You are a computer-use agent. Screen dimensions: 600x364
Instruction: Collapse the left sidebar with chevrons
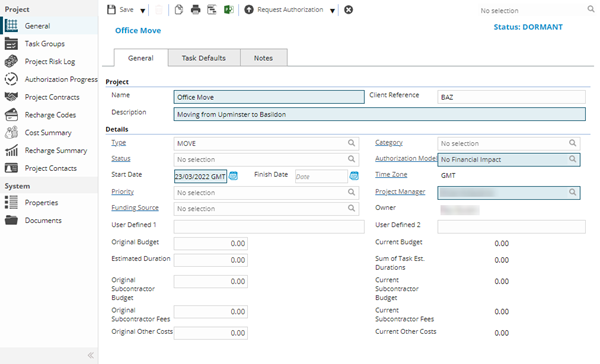[x=91, y=355]
